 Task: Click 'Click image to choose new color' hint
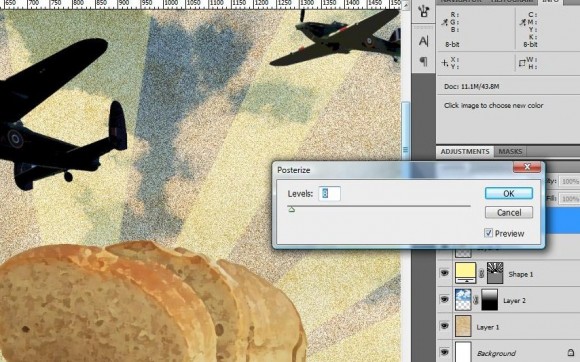493,105
